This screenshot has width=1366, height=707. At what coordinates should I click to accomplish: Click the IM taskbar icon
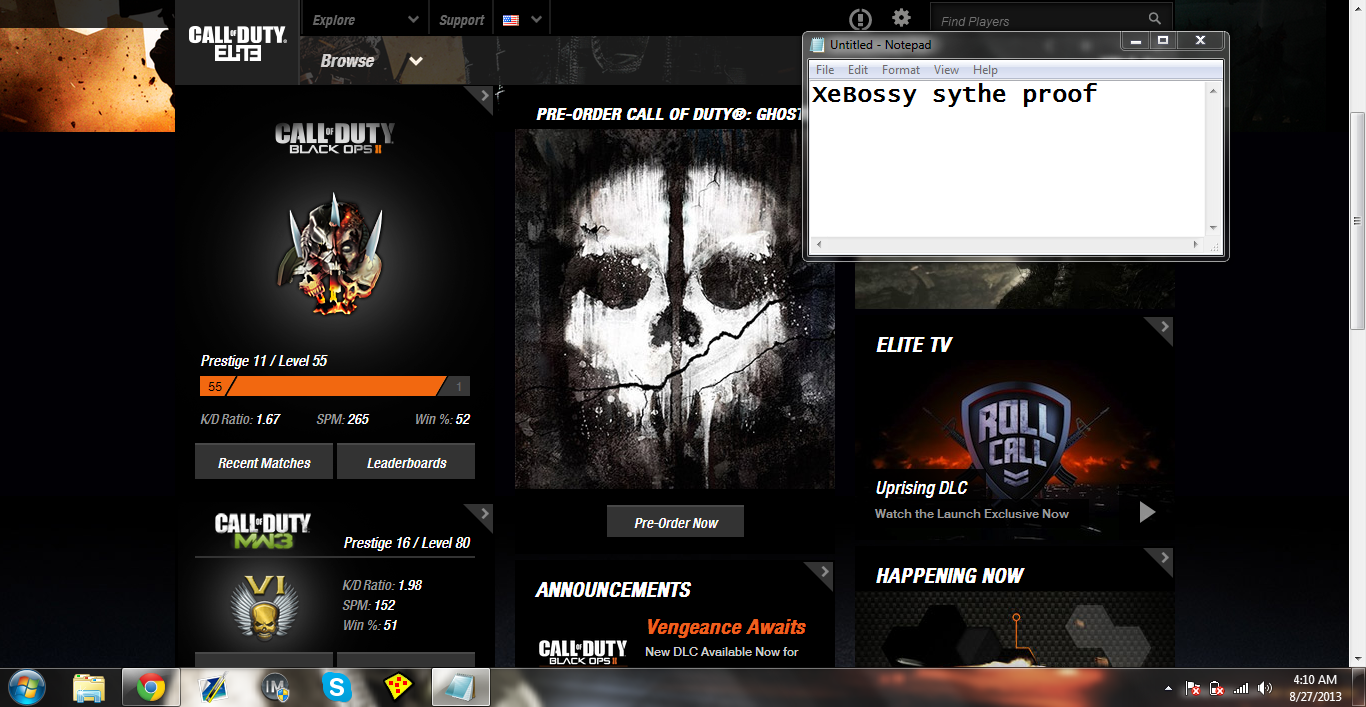tap(274, 688)
